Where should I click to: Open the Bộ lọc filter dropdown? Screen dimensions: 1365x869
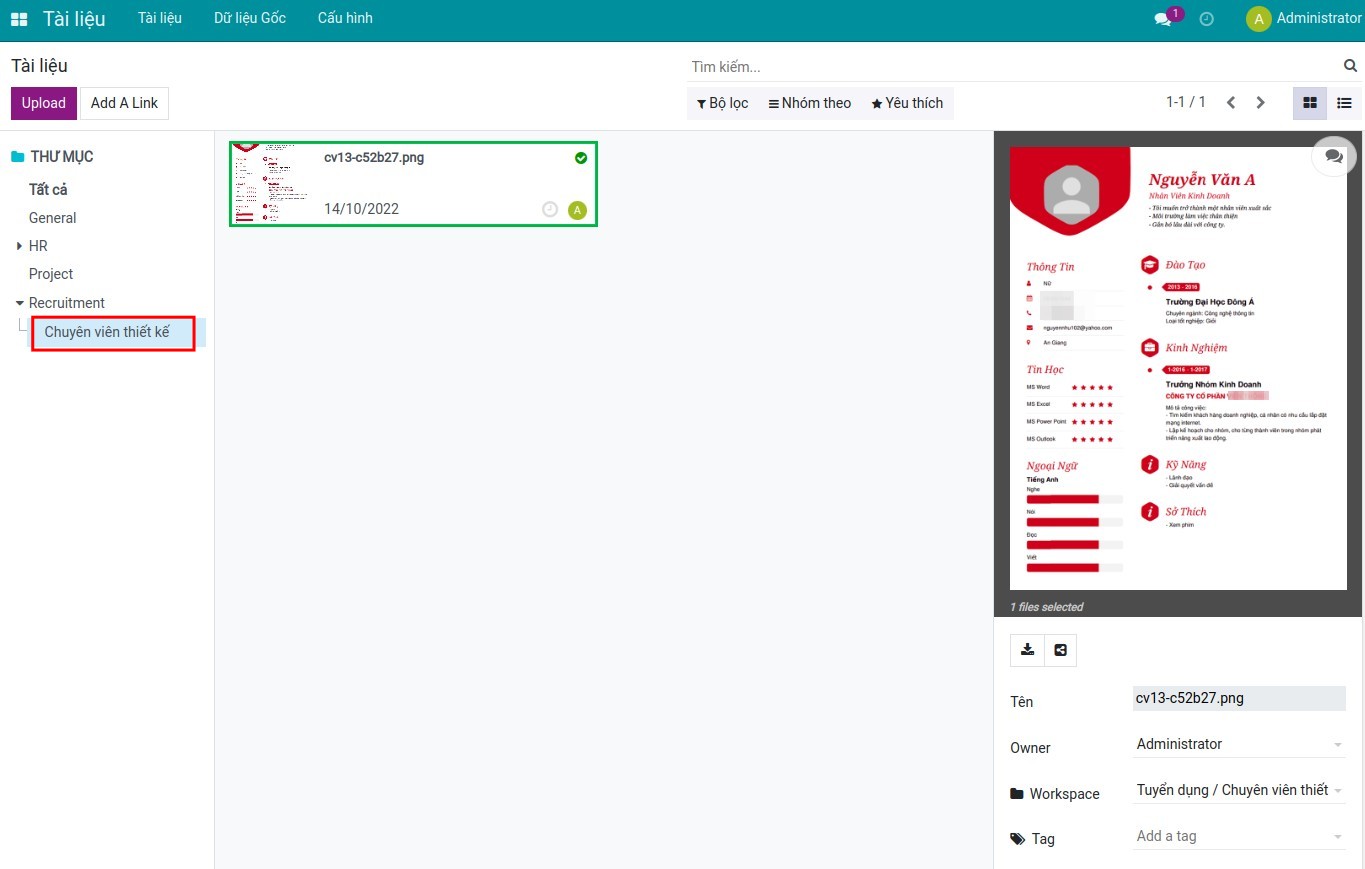coord(723,103)
